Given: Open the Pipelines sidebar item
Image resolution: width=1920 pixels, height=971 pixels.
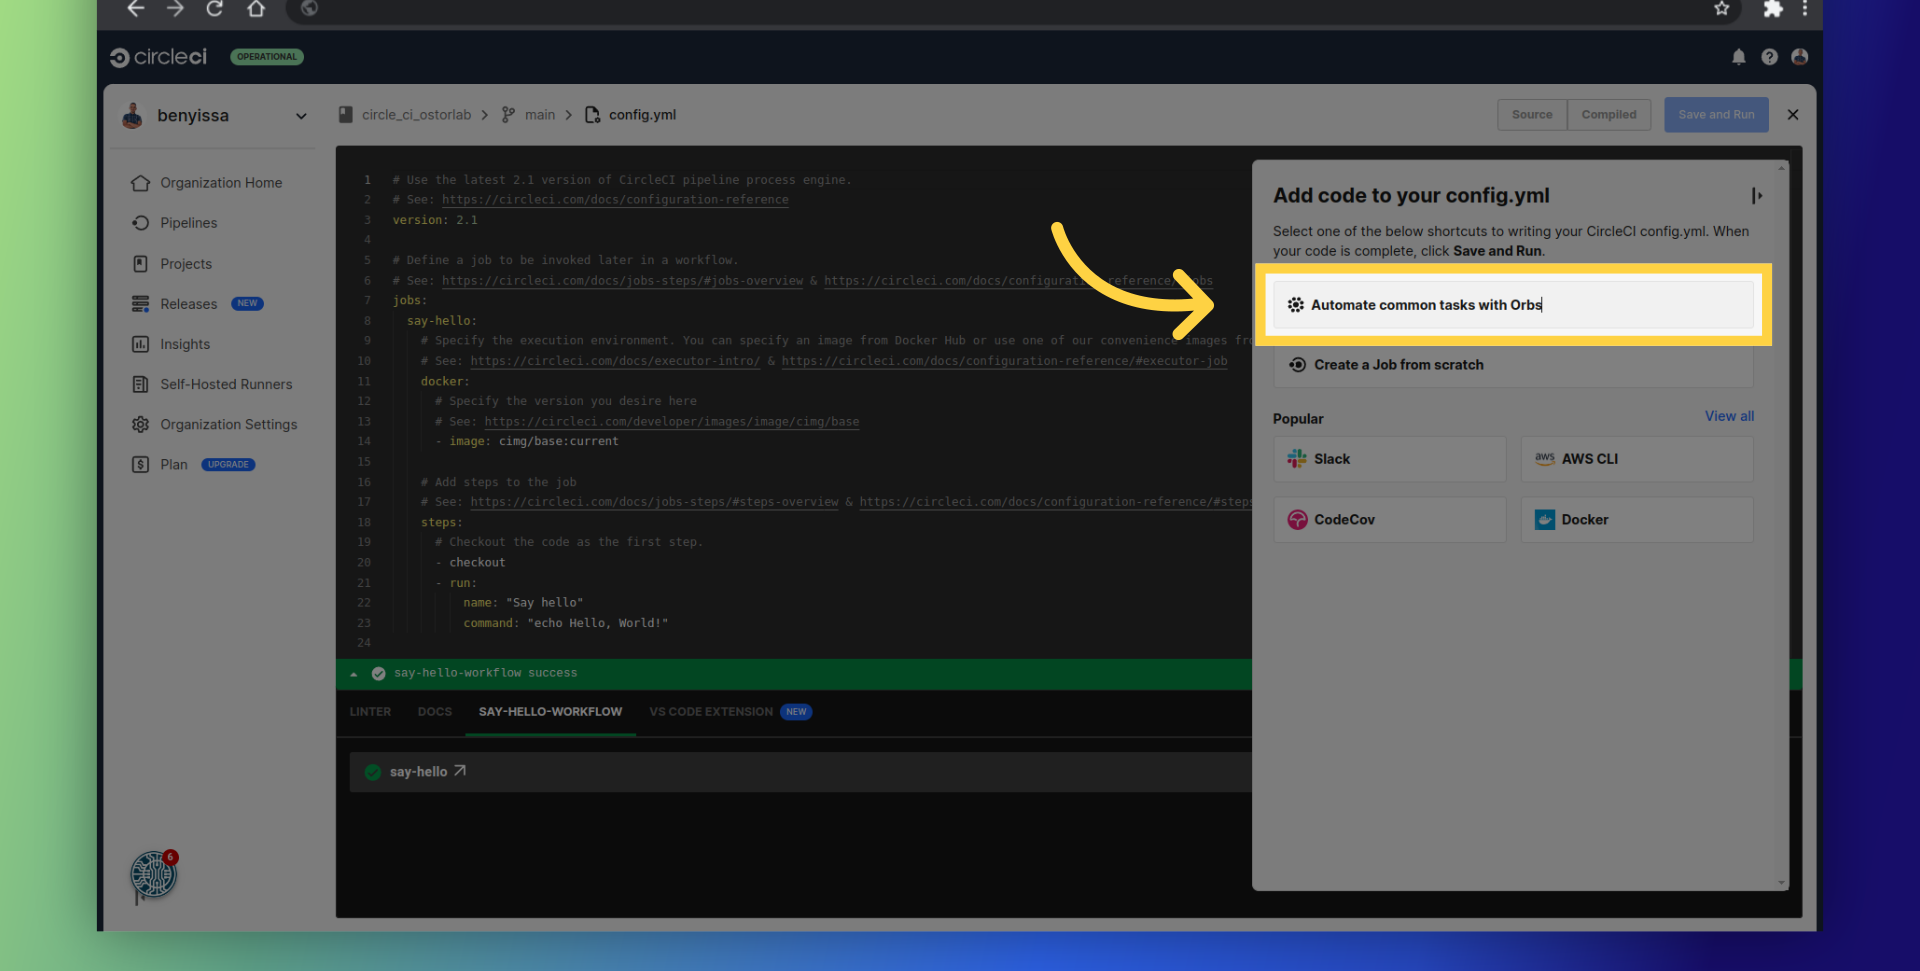Looking at the screenshot, I should [188, 223].
